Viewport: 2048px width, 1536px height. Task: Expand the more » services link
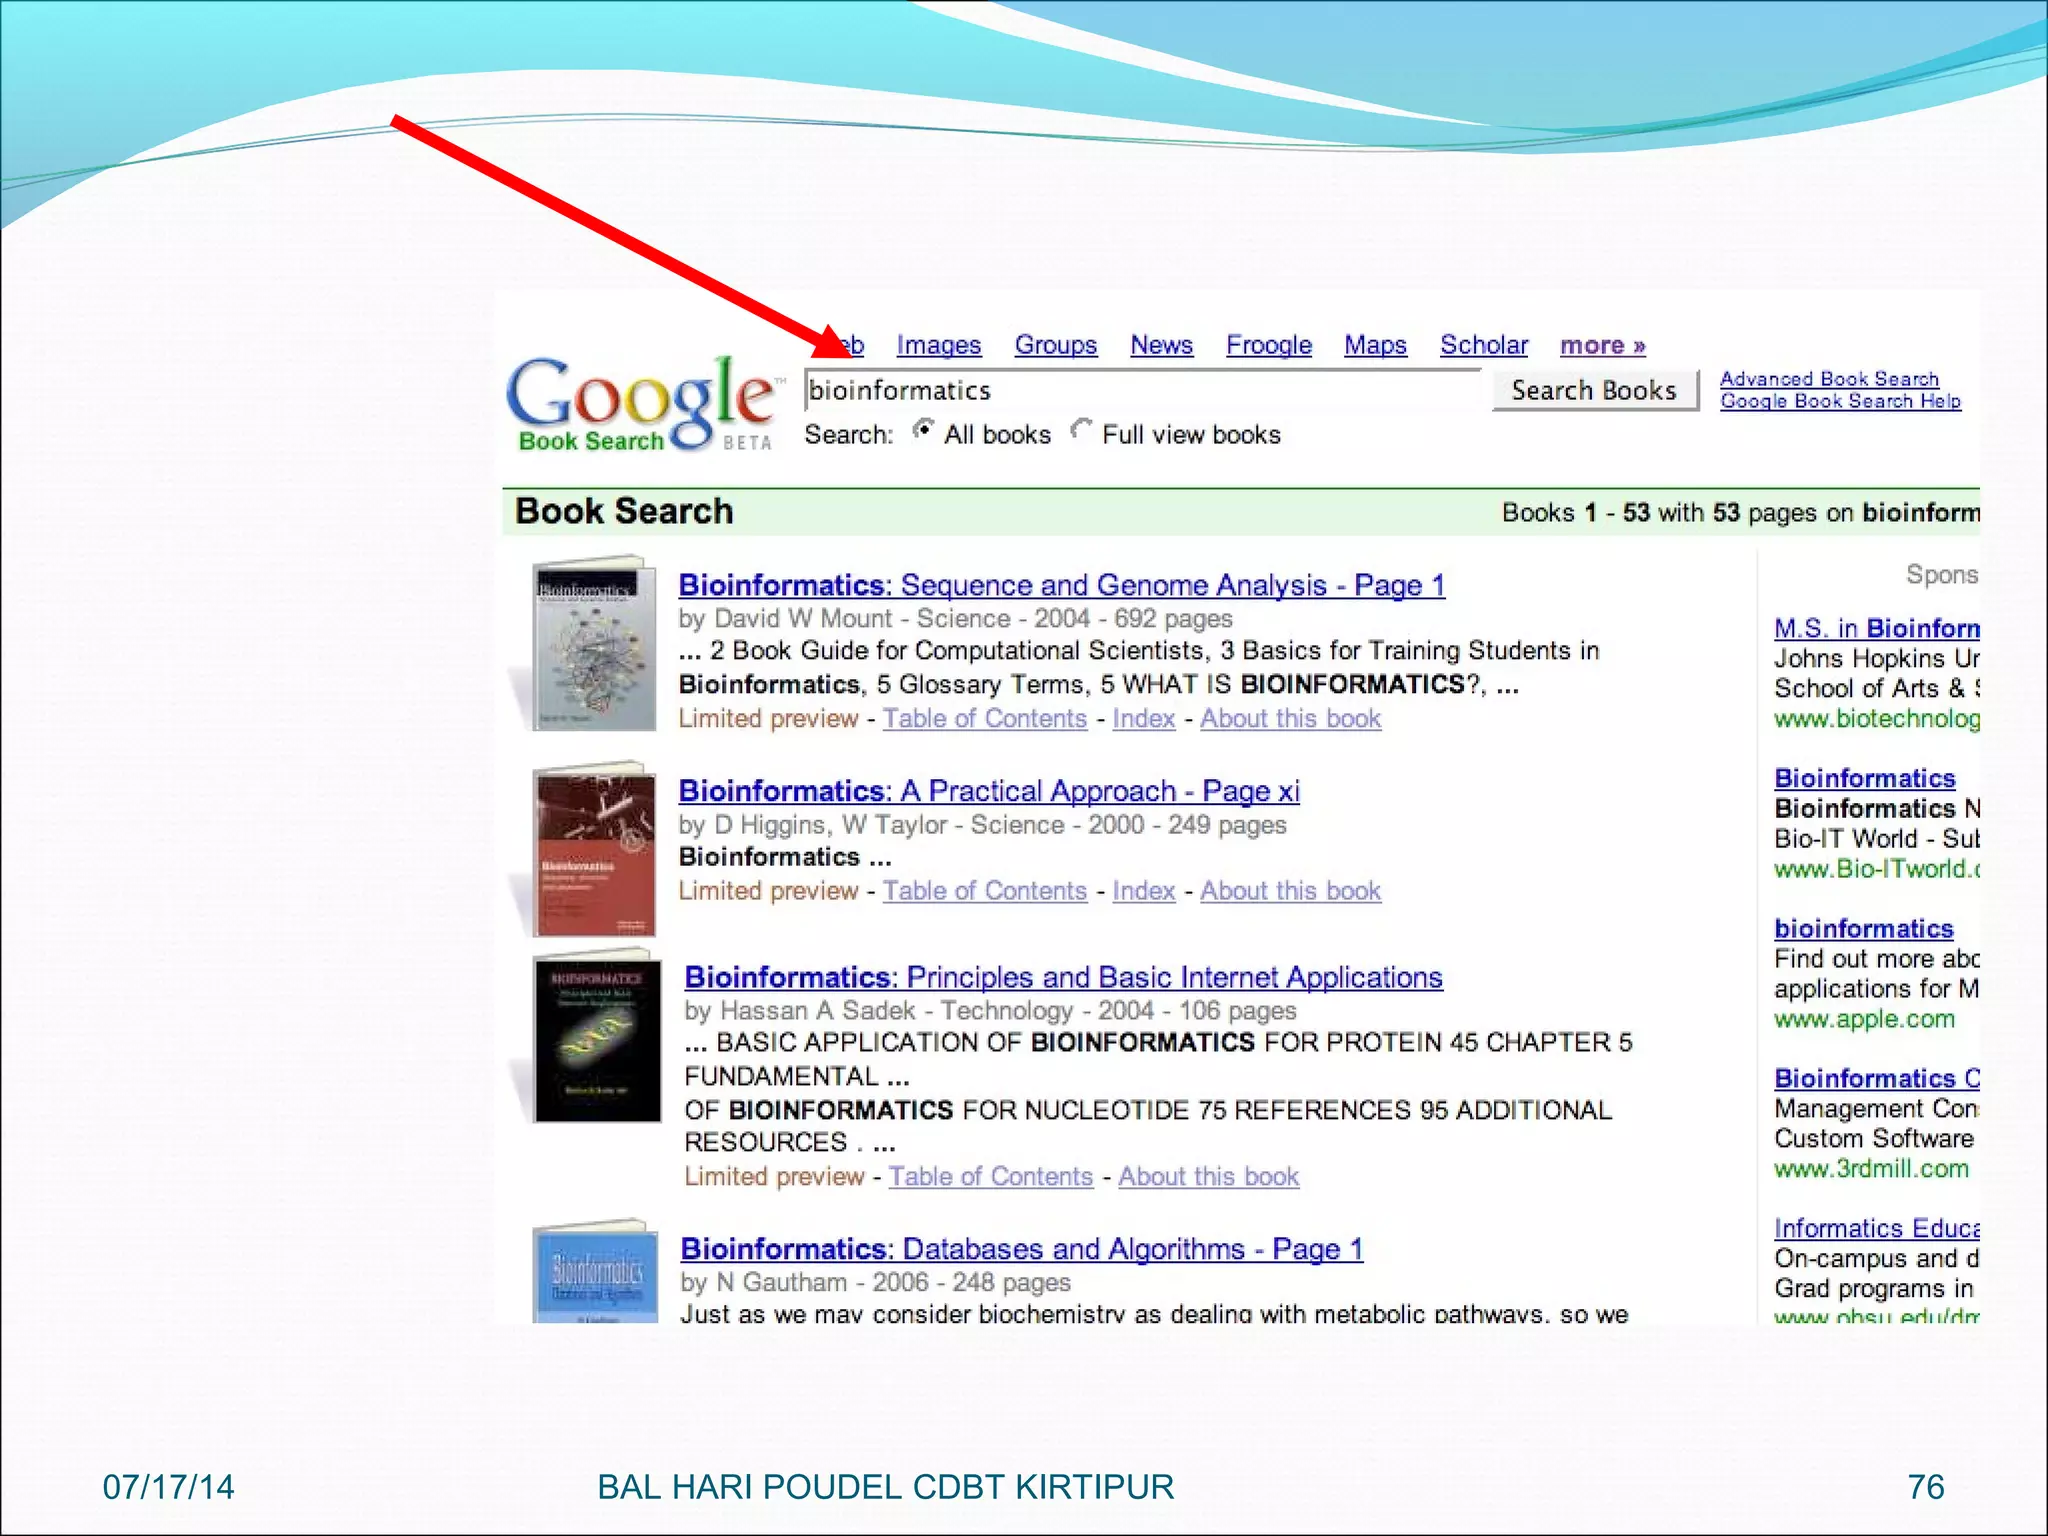[1602, 346]
